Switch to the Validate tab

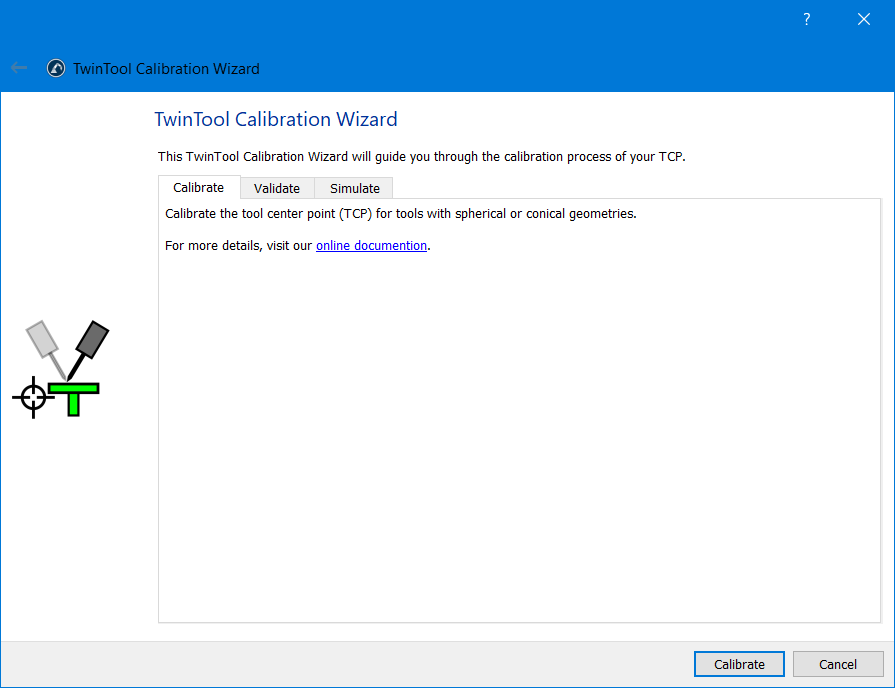(277, 188)
